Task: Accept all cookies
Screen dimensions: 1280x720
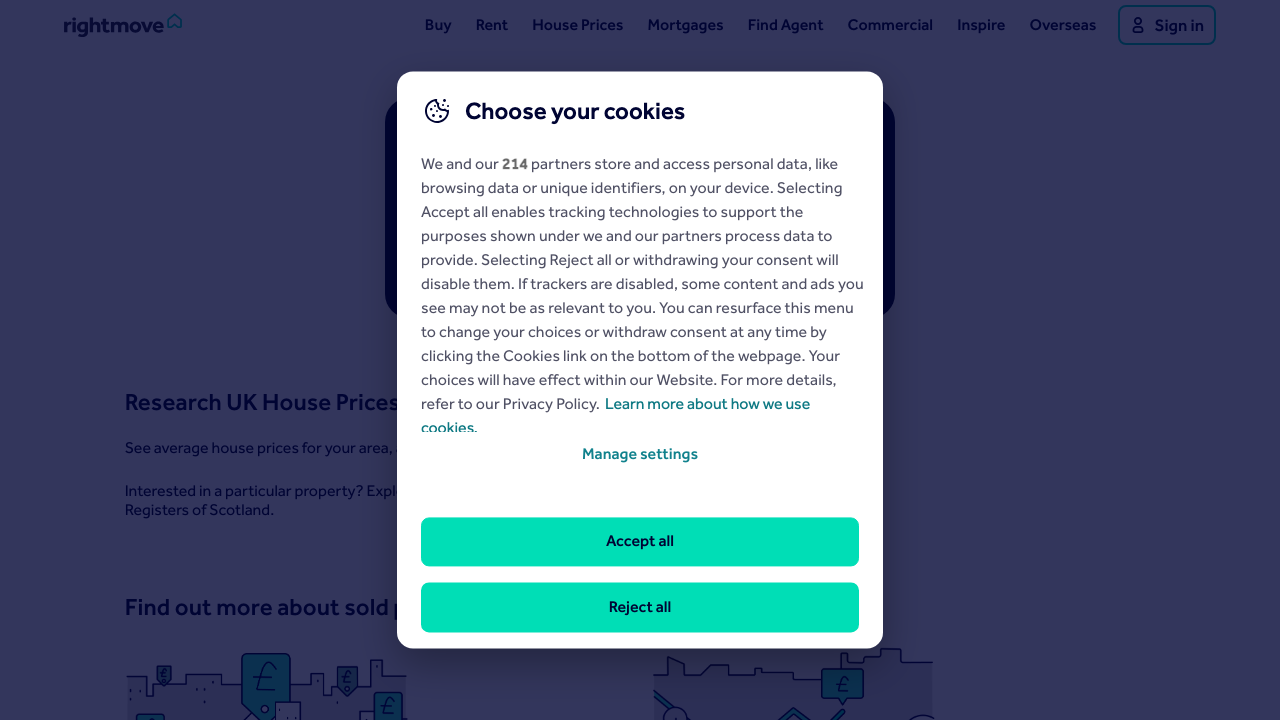Action: tap(640, 542)
